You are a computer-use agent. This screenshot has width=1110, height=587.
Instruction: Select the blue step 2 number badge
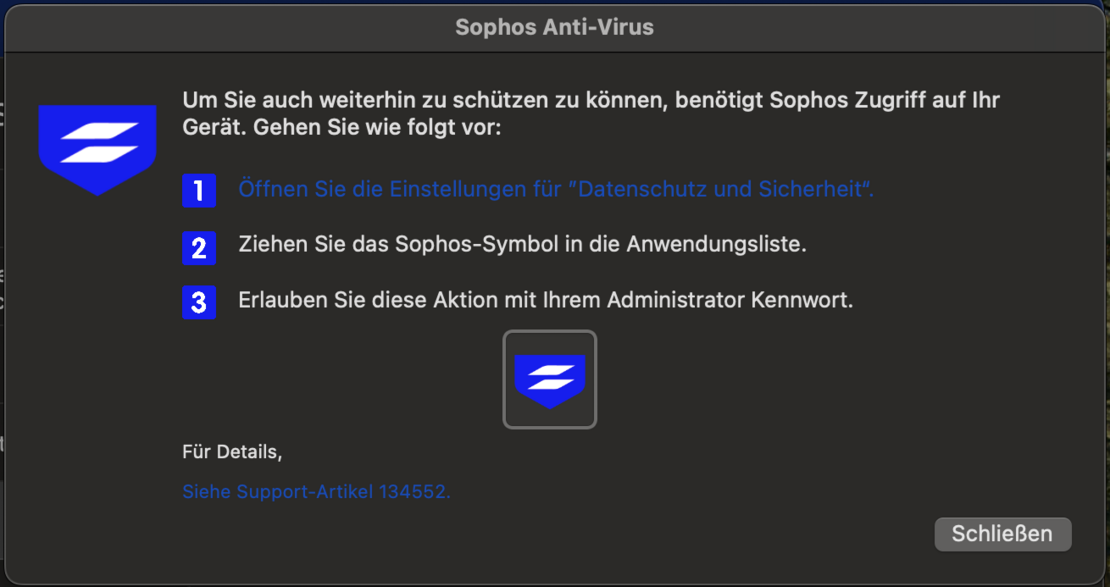[199, 247]
